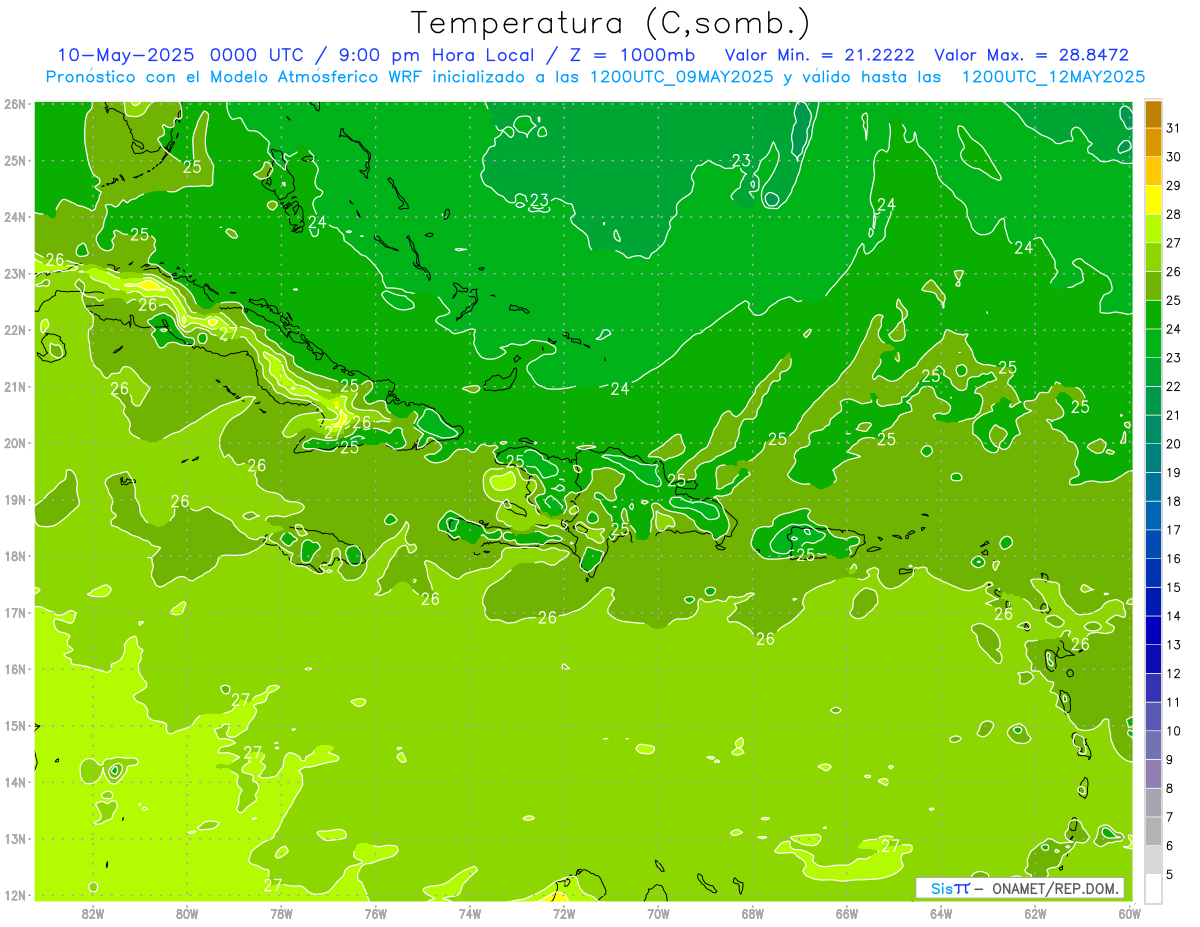Click the color scale label "8"

coord(1171,788)
